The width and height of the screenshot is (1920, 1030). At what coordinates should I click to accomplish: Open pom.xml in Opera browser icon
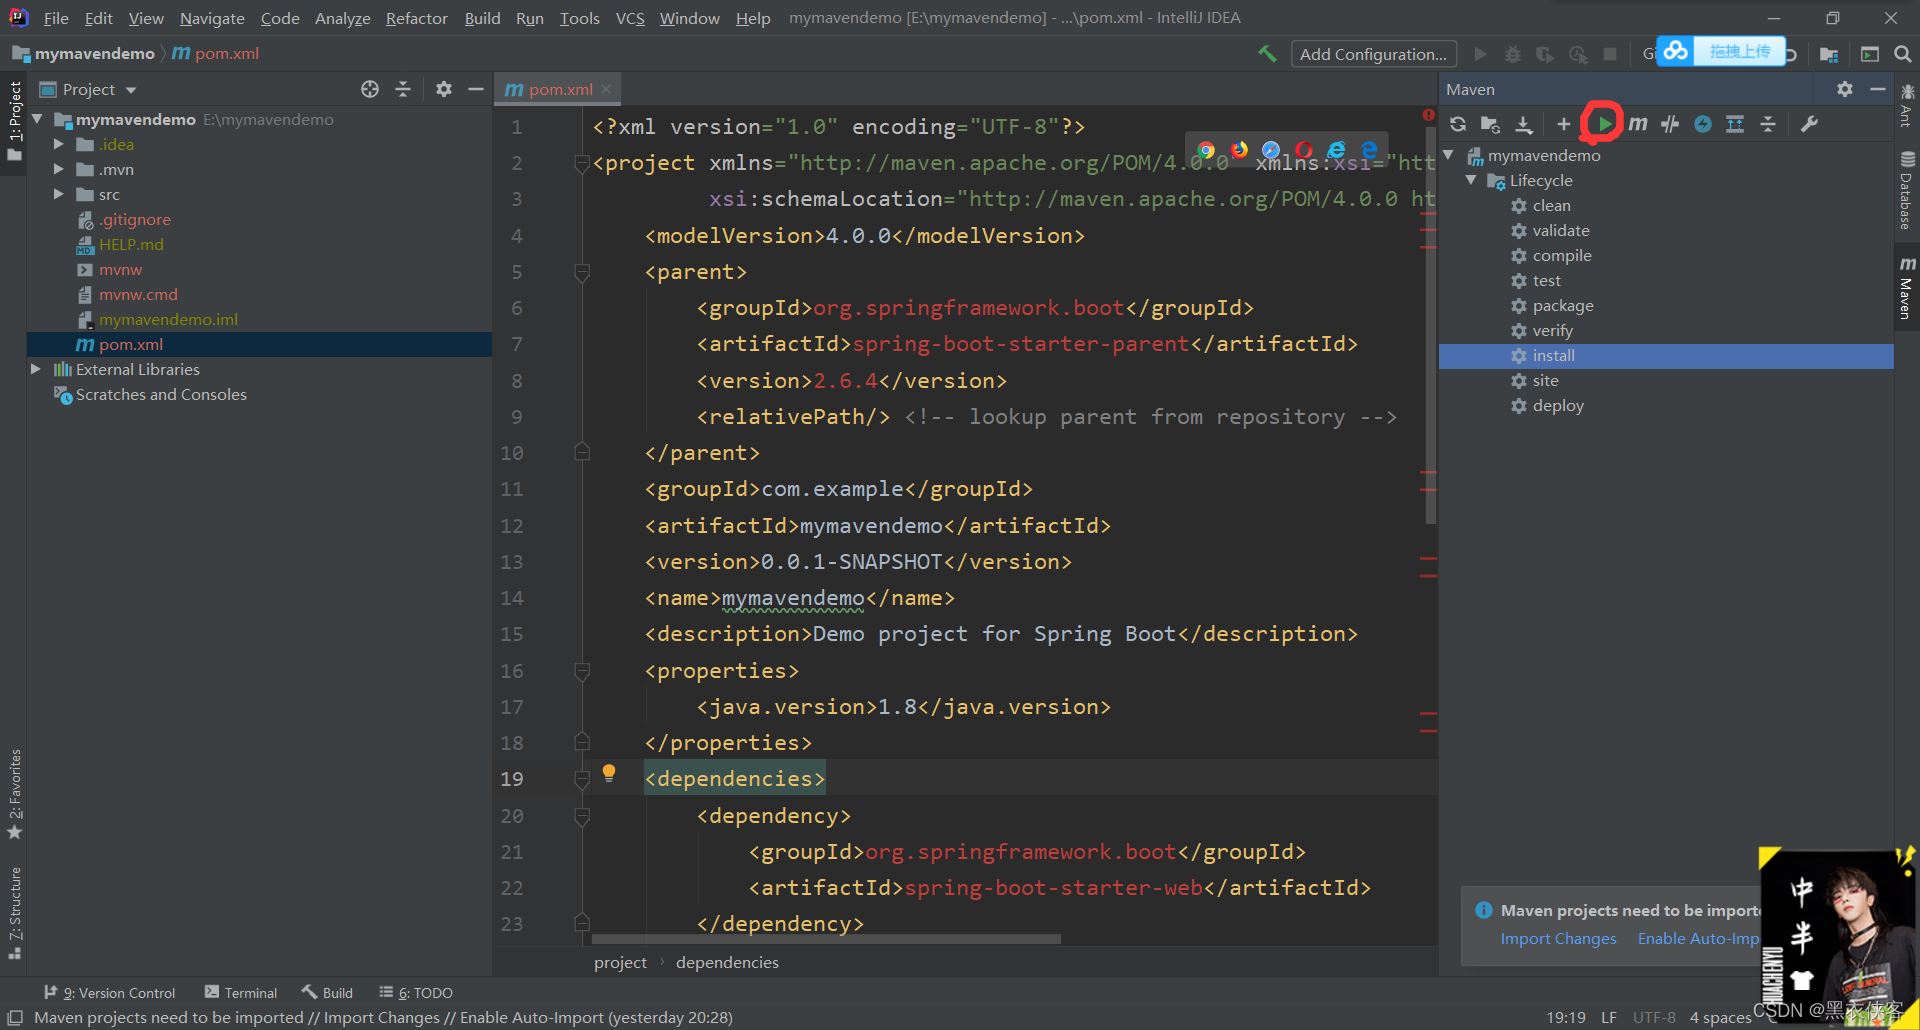(x=1303, y=150)
